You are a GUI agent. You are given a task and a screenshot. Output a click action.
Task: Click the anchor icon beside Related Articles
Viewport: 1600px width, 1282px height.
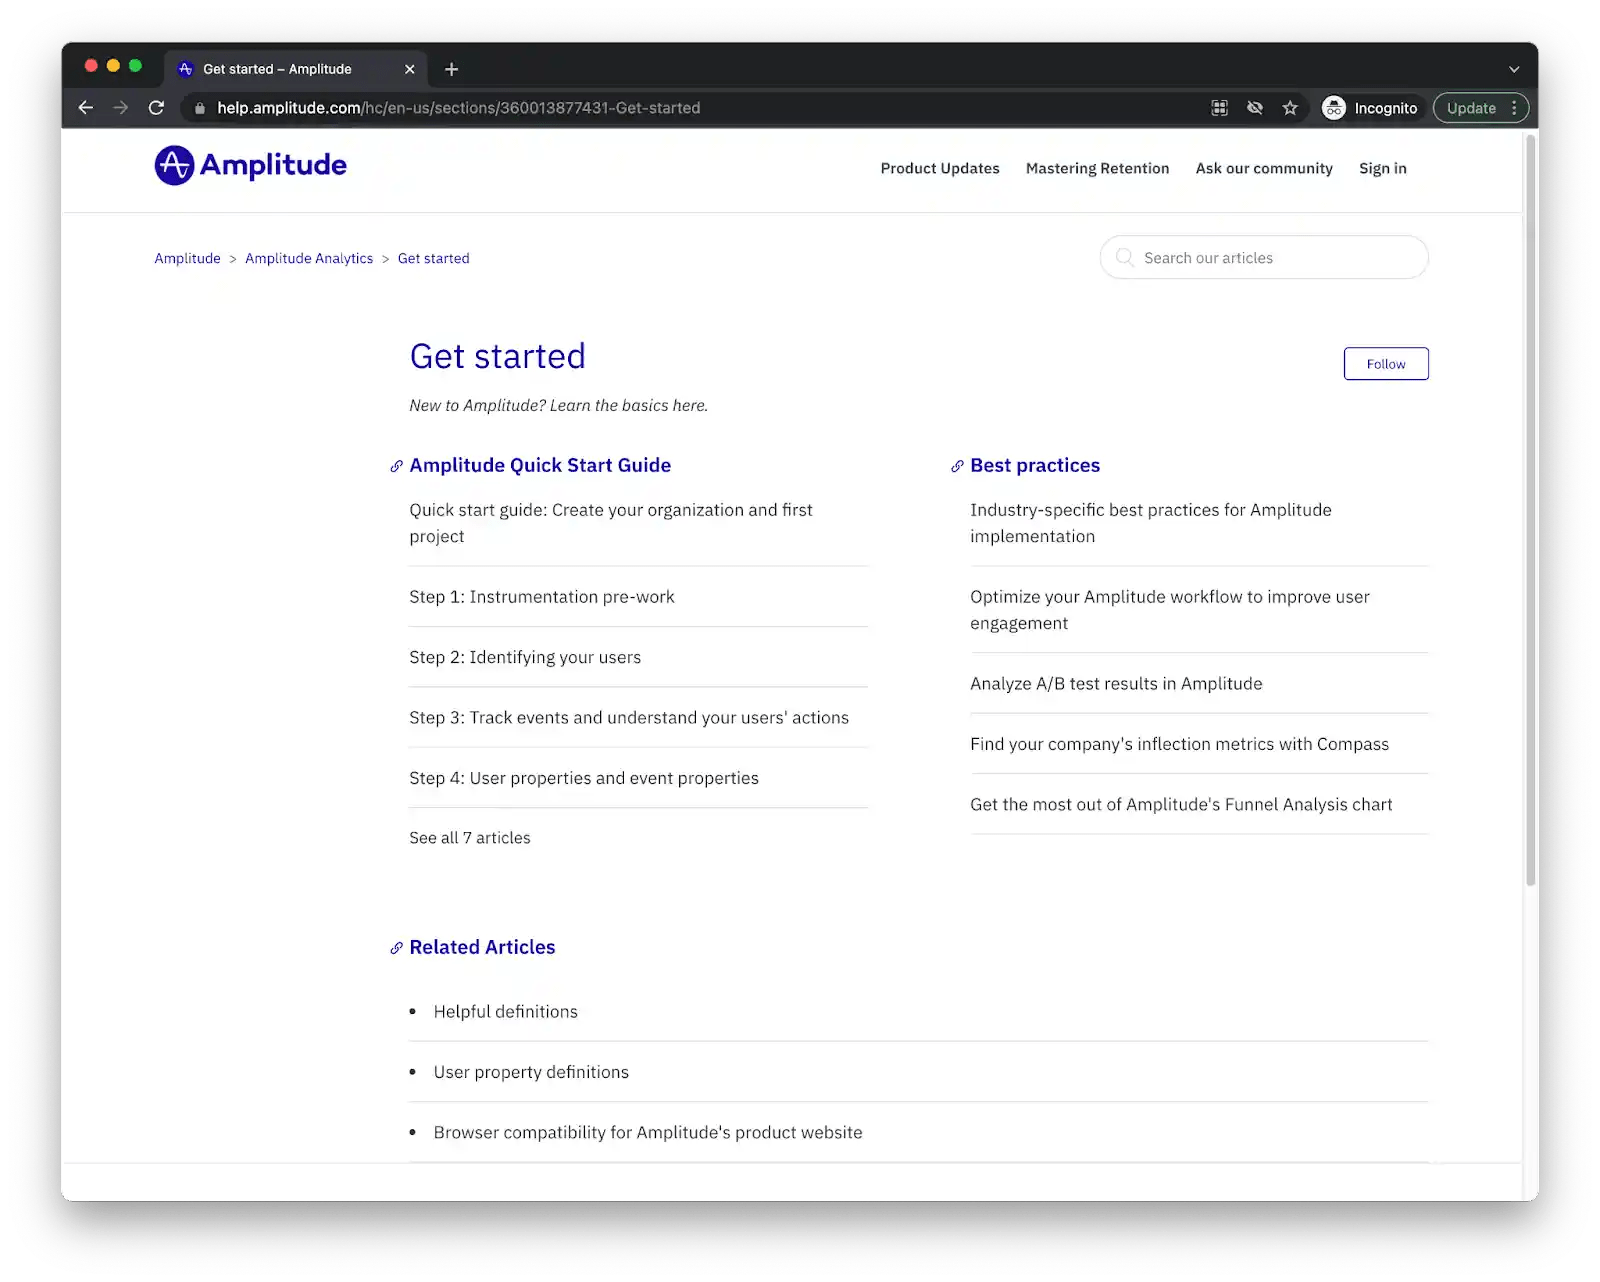(396, 947)
